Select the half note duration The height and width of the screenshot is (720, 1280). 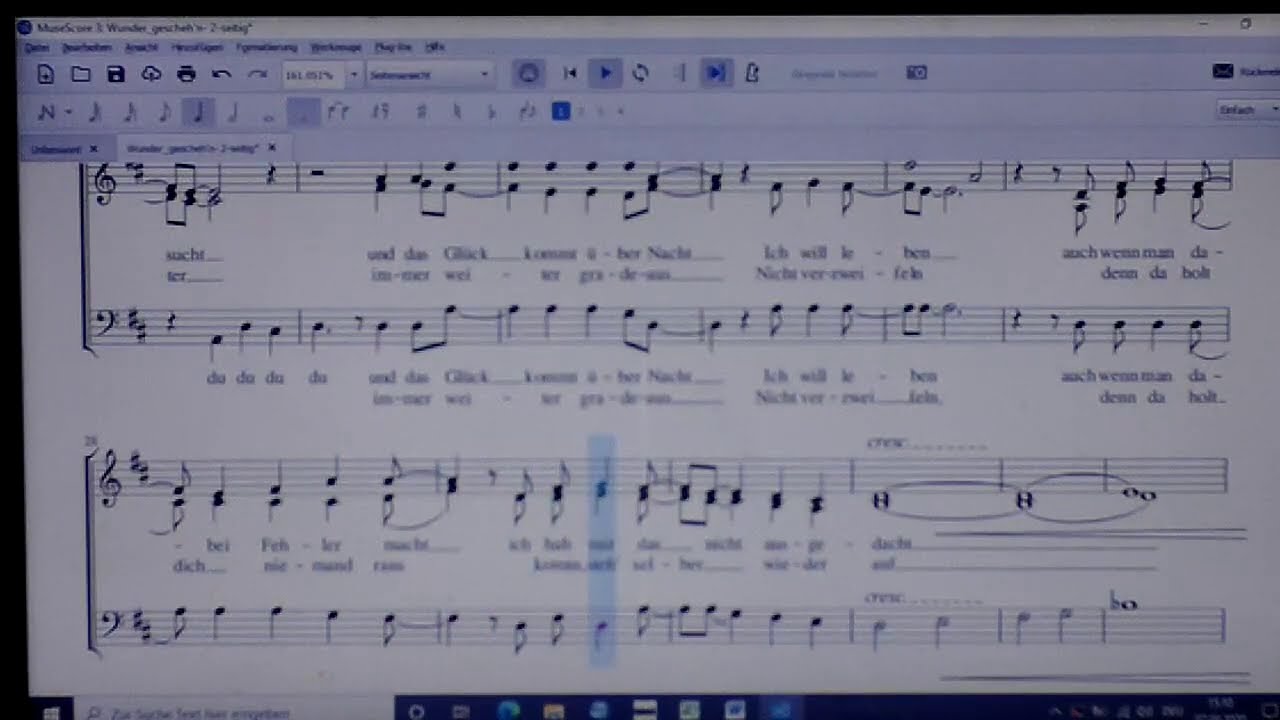point(233,111)
